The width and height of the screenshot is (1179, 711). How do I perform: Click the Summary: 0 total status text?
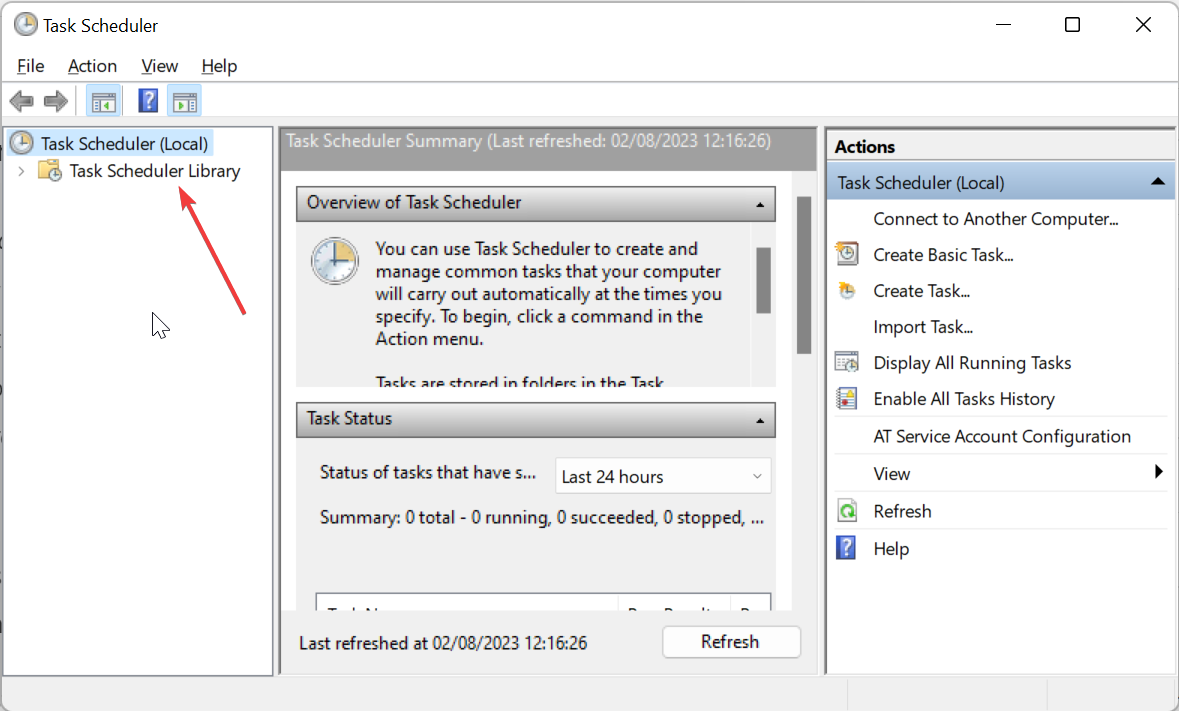tap(541, 518)
